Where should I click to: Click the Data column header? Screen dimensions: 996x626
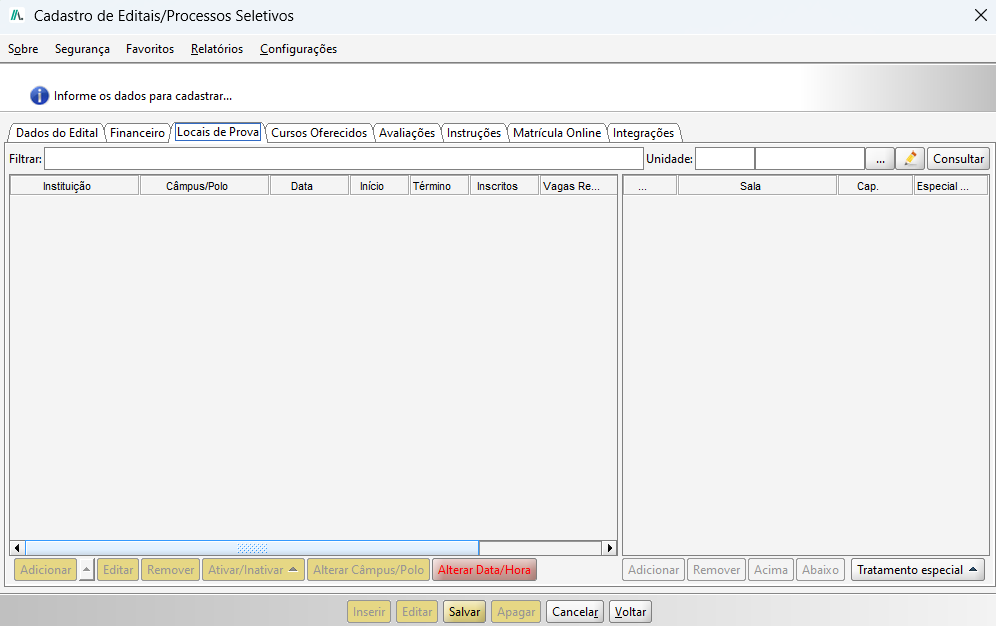(x=309, y=186)
